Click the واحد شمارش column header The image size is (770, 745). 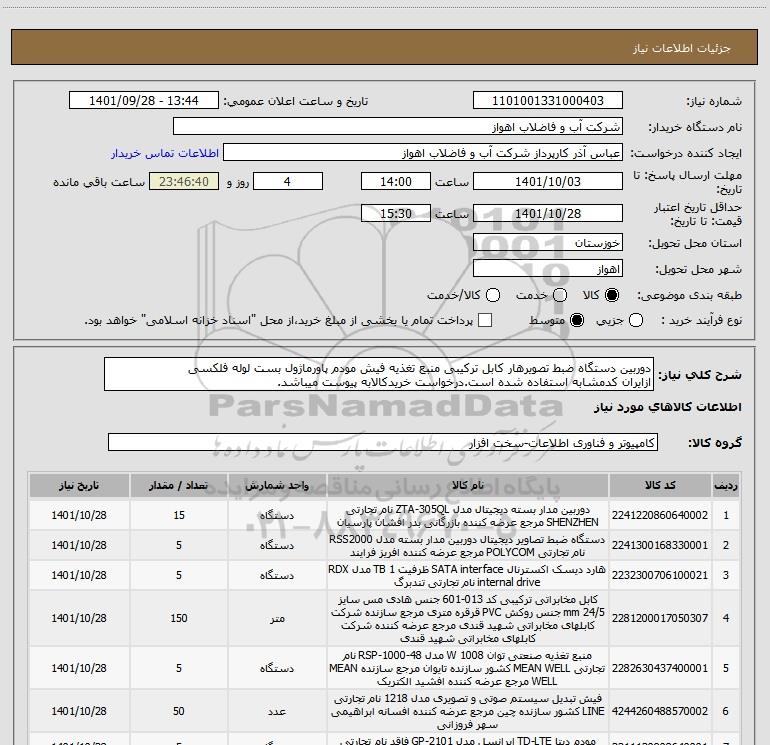point(277,486)
